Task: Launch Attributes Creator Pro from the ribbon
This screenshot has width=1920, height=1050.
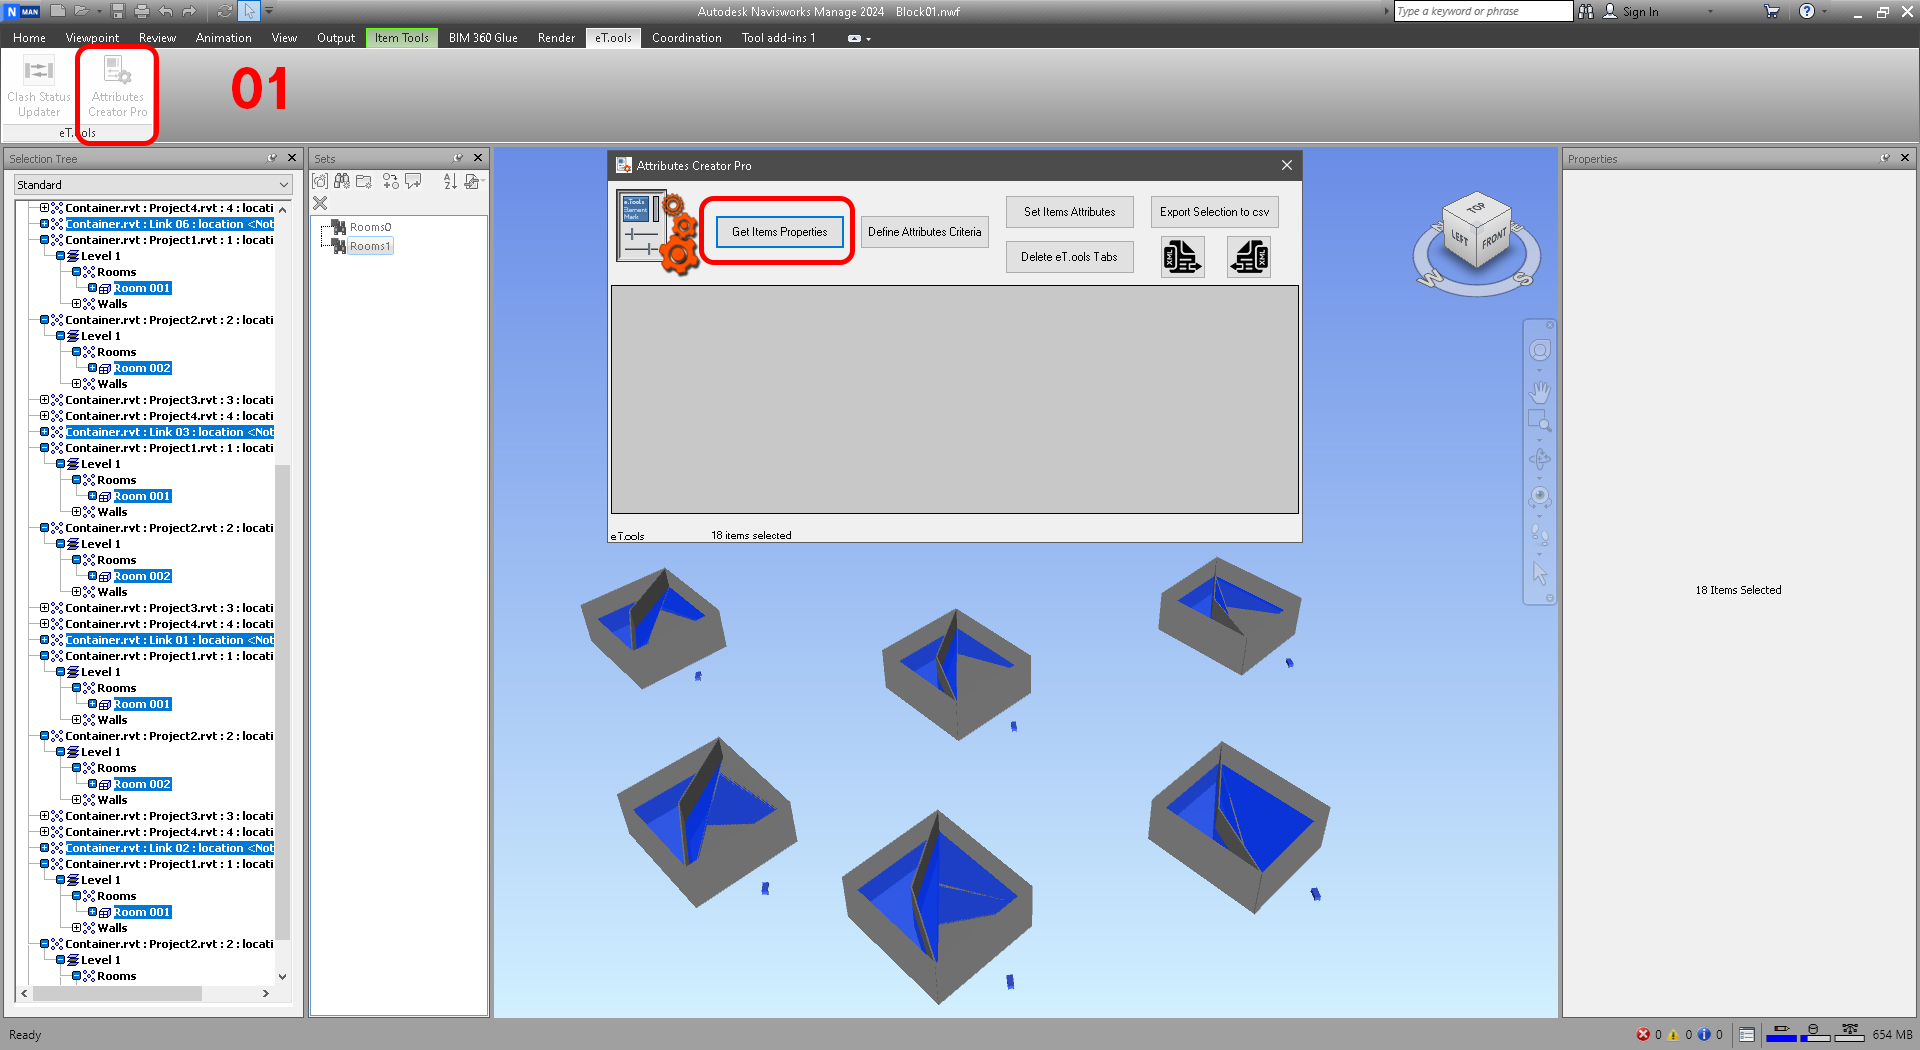Action: tap(118, 87)
